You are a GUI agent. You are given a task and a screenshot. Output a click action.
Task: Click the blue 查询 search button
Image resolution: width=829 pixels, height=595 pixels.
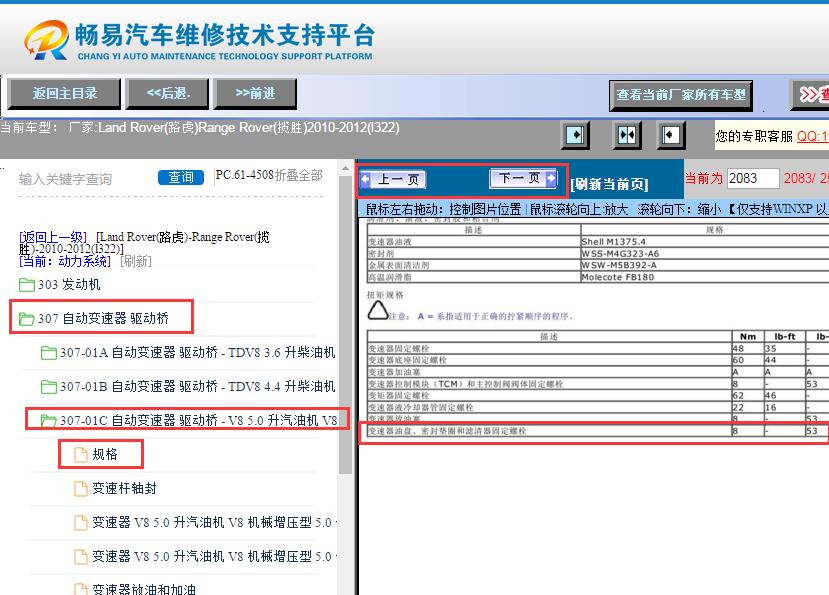(x=181, y=177)
